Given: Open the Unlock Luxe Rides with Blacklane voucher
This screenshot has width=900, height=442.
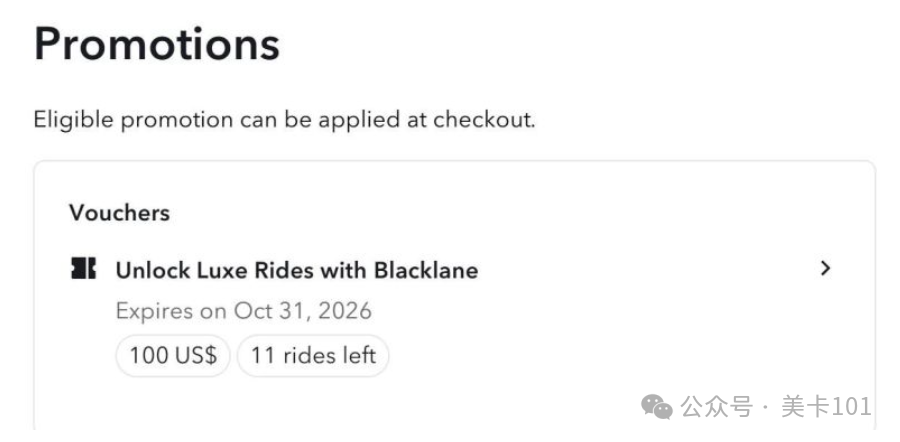Looking at the screenshot, I should 297,270.
